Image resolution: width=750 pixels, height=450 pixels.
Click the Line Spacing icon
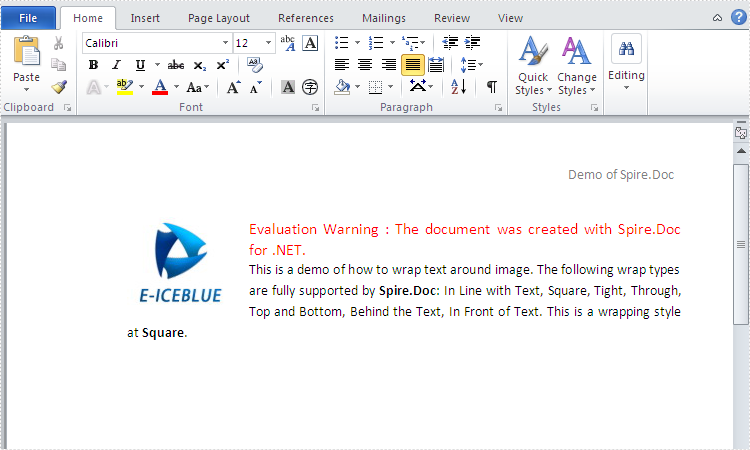click(x=468, y=65)
